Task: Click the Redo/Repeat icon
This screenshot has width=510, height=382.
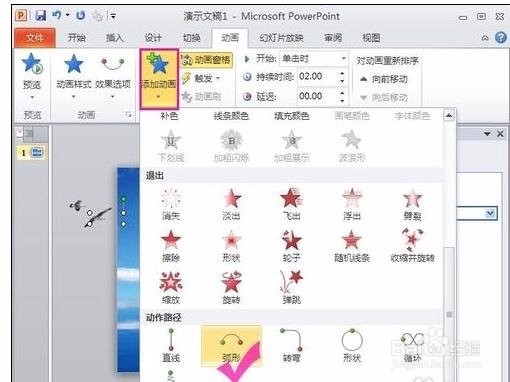Action: coord(80,15)
